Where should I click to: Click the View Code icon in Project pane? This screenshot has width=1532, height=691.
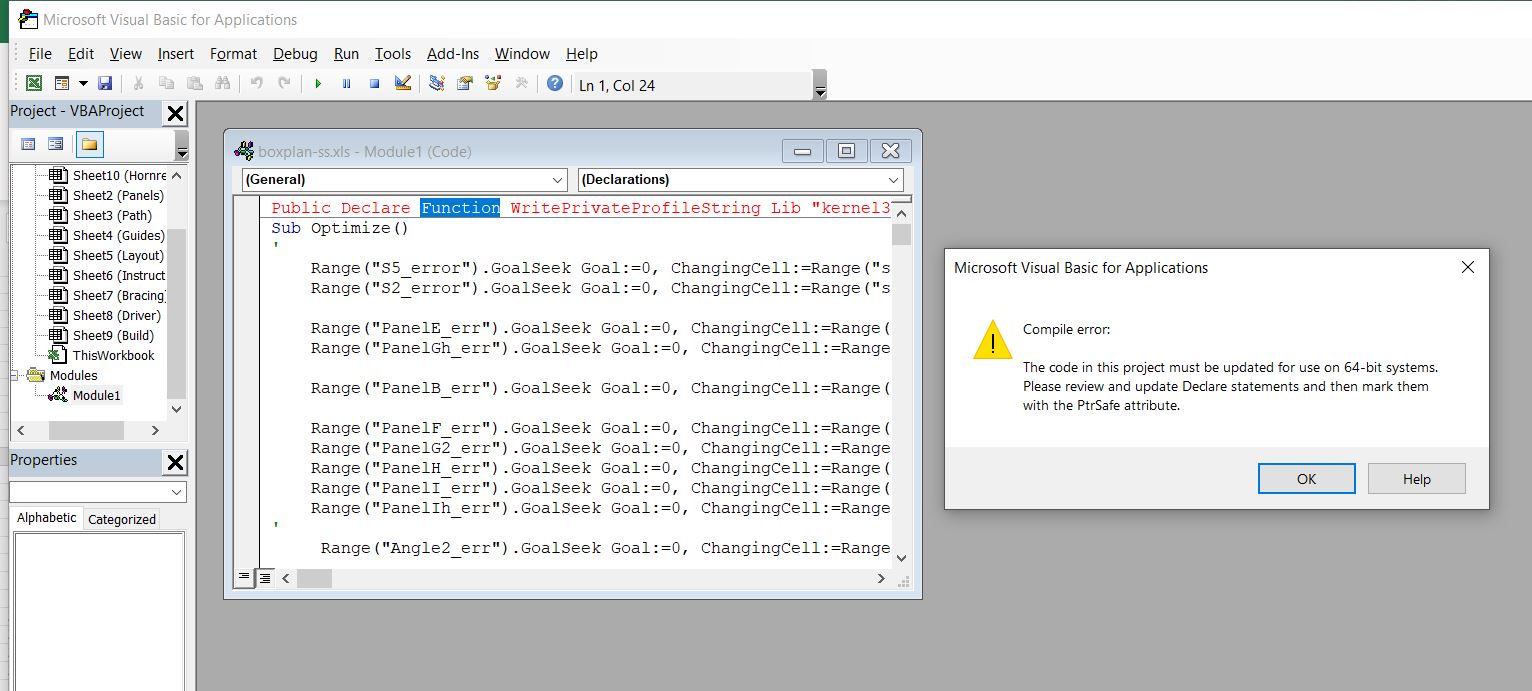pos(28,144)
